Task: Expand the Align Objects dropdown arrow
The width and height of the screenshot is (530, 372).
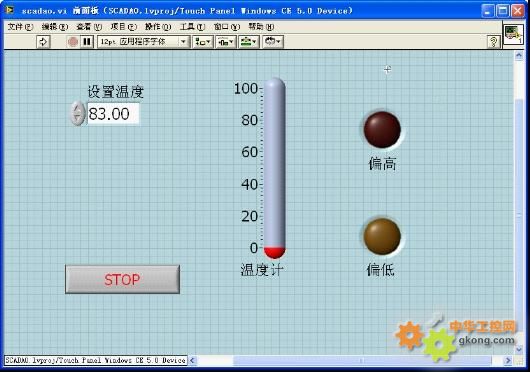Action: point(208,42)
